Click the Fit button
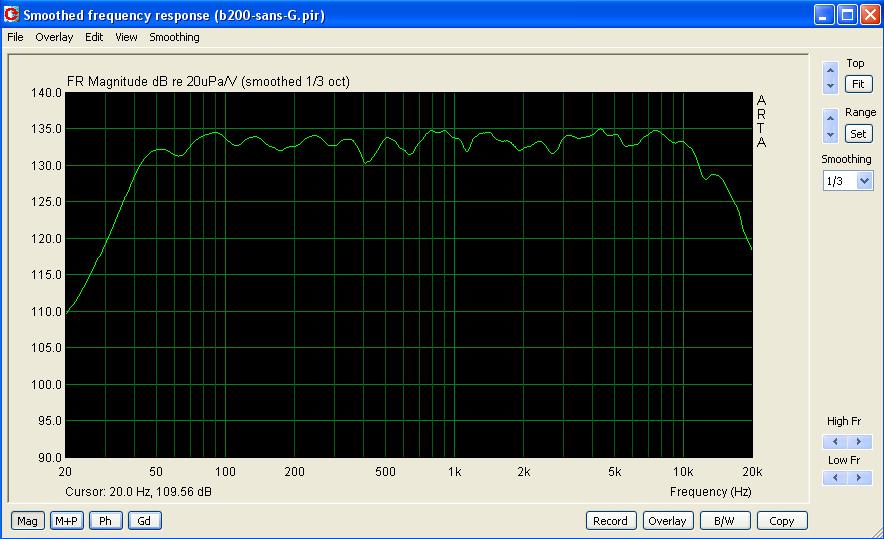884x539 pixels. (858, 84)
